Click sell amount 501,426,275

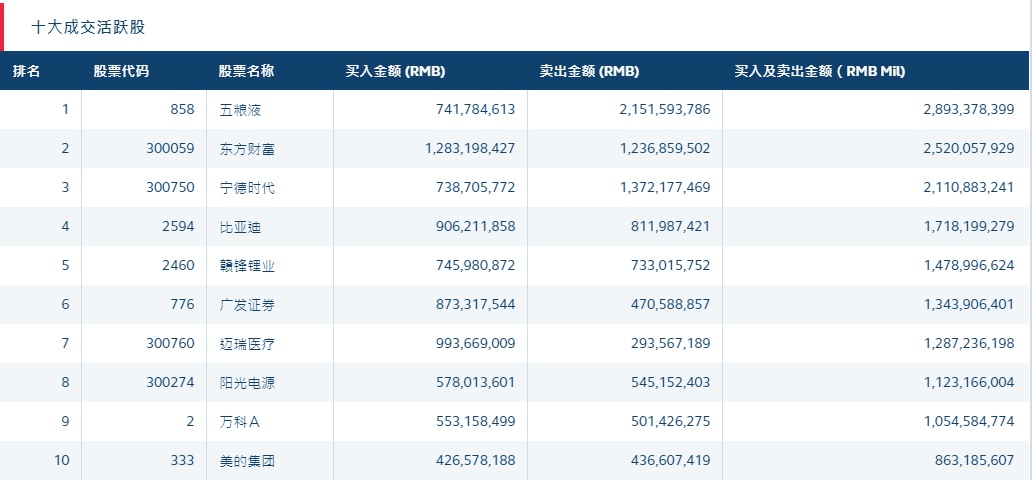[x=671, y=421]
